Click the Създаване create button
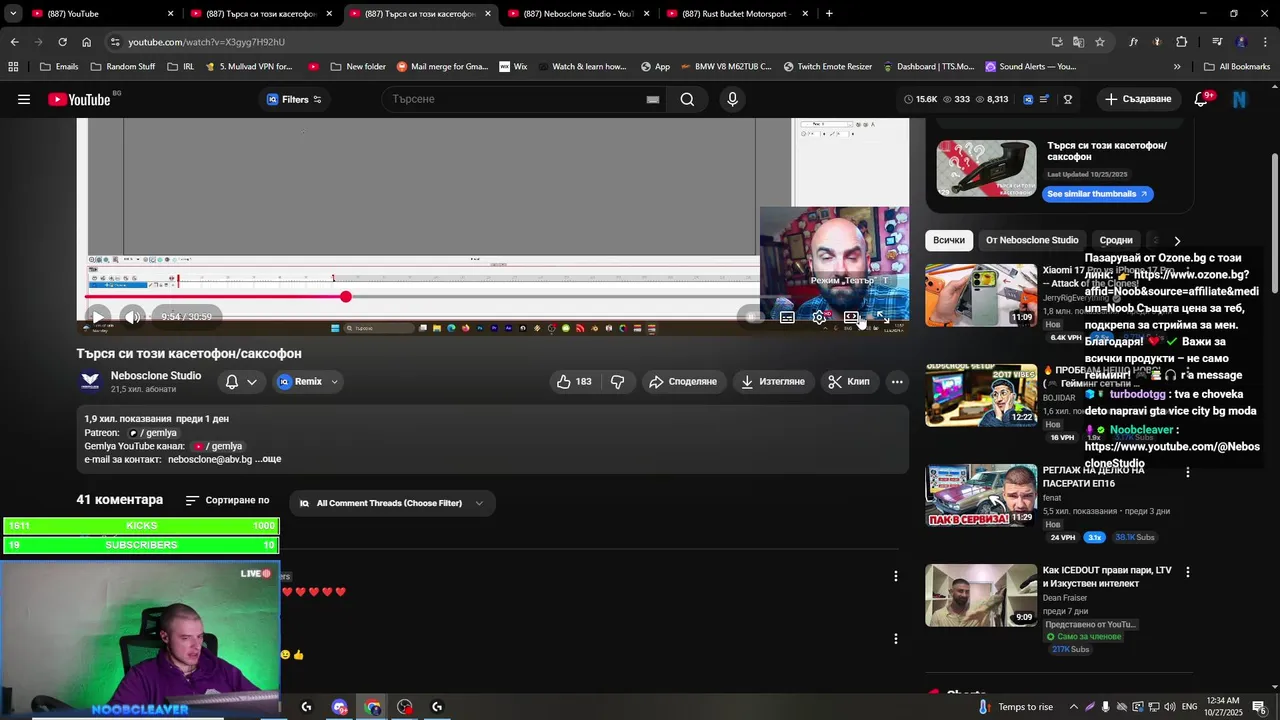 (1138, 99)
